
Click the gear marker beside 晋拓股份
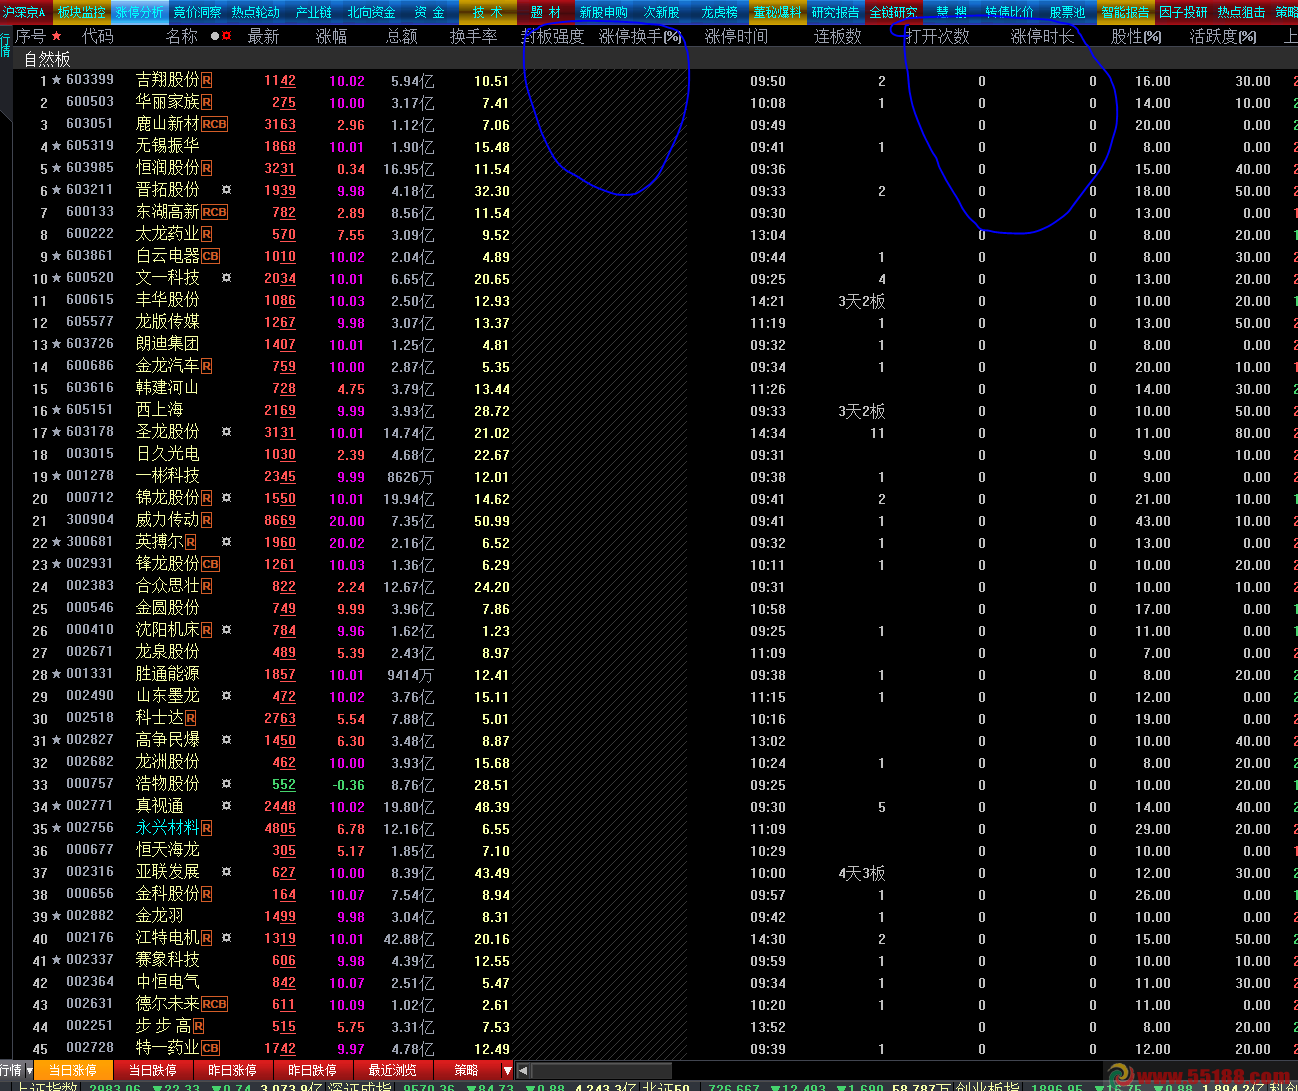[227, 190]
